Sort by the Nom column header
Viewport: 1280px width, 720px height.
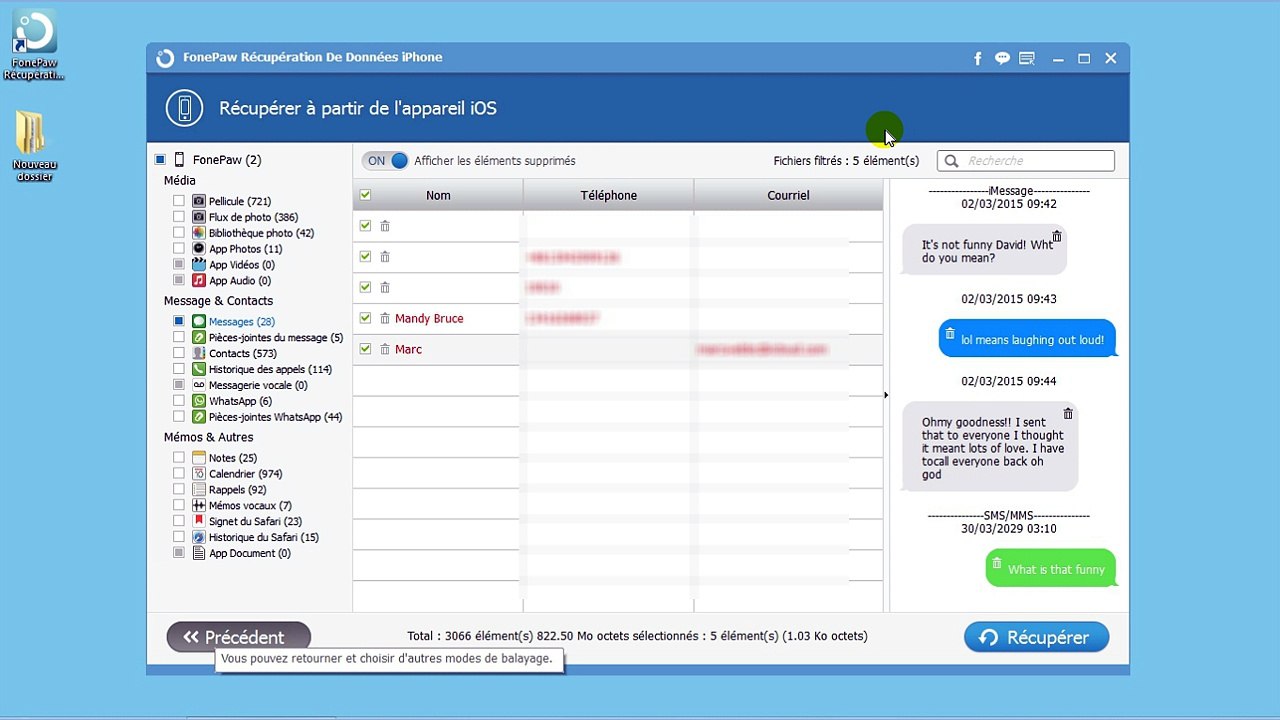(438, 196)
